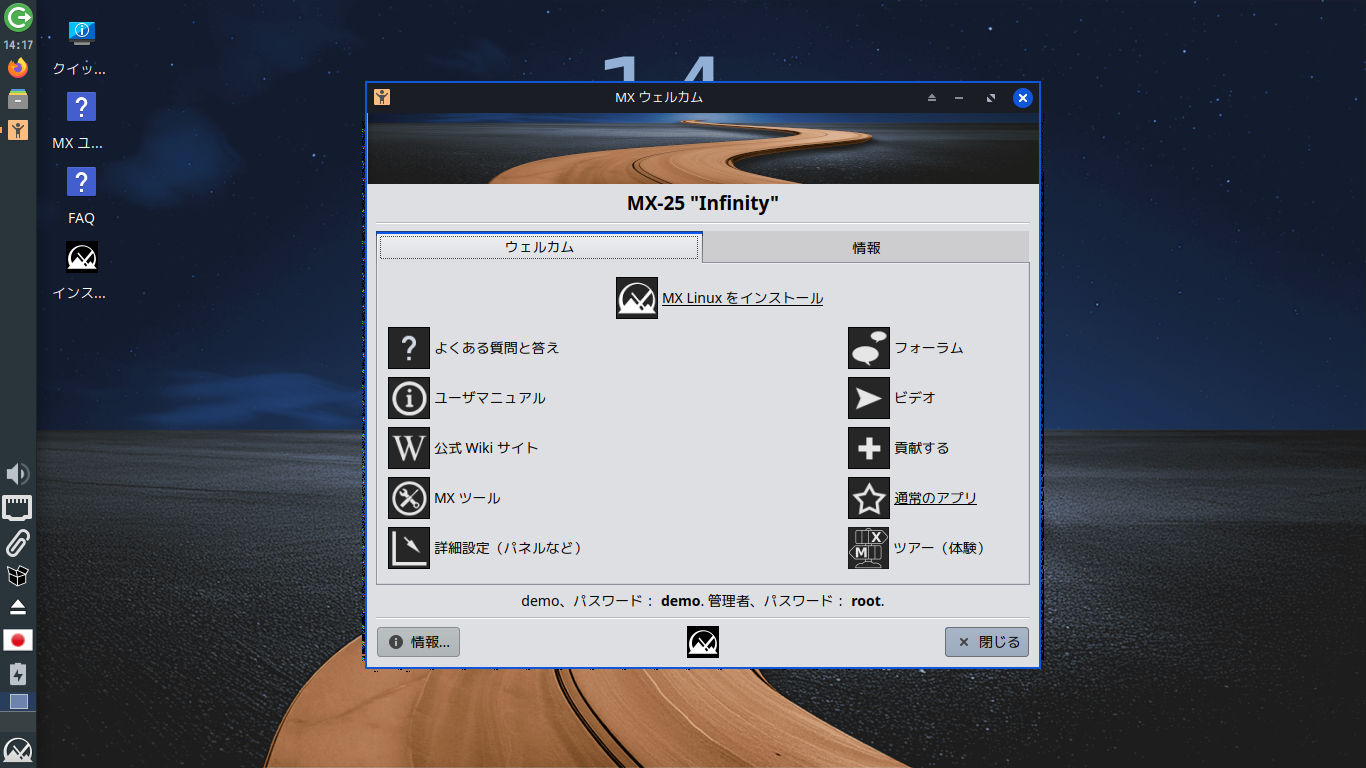
Task: Select the MX ウェルカム taskbar entry
Action: pos(18,130)
